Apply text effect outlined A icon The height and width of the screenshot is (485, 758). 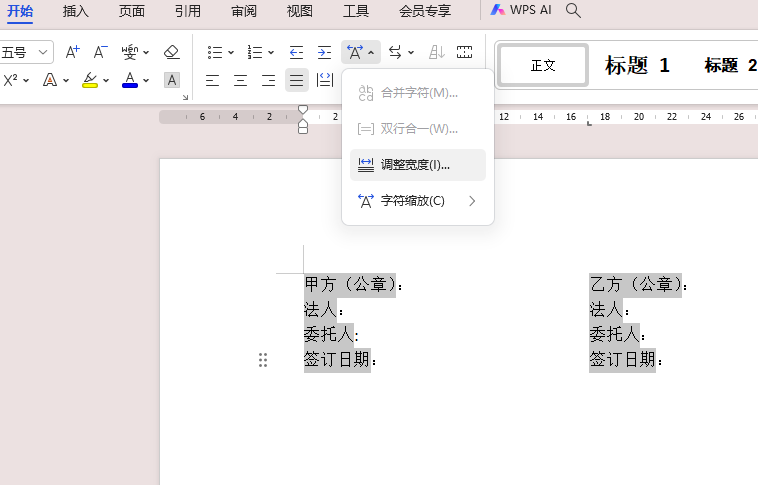click(x=50, y=80)
